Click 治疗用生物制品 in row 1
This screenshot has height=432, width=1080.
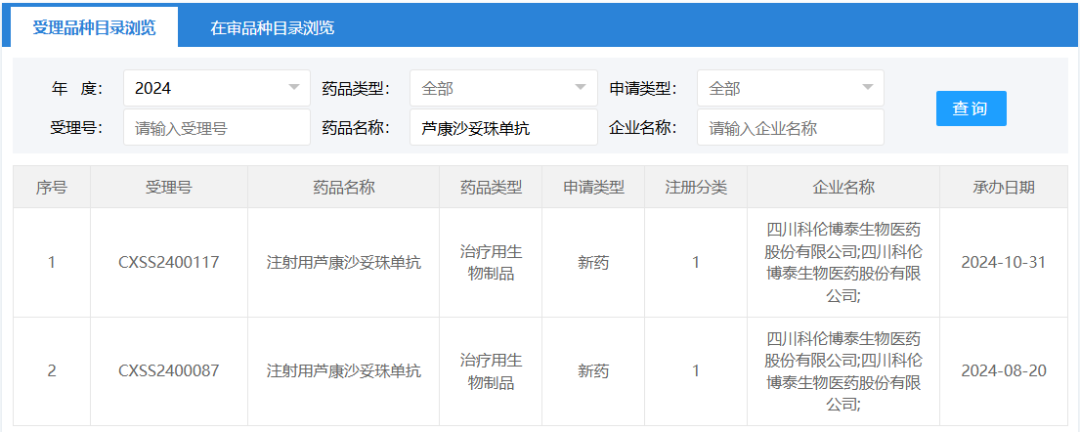[491, 263]
